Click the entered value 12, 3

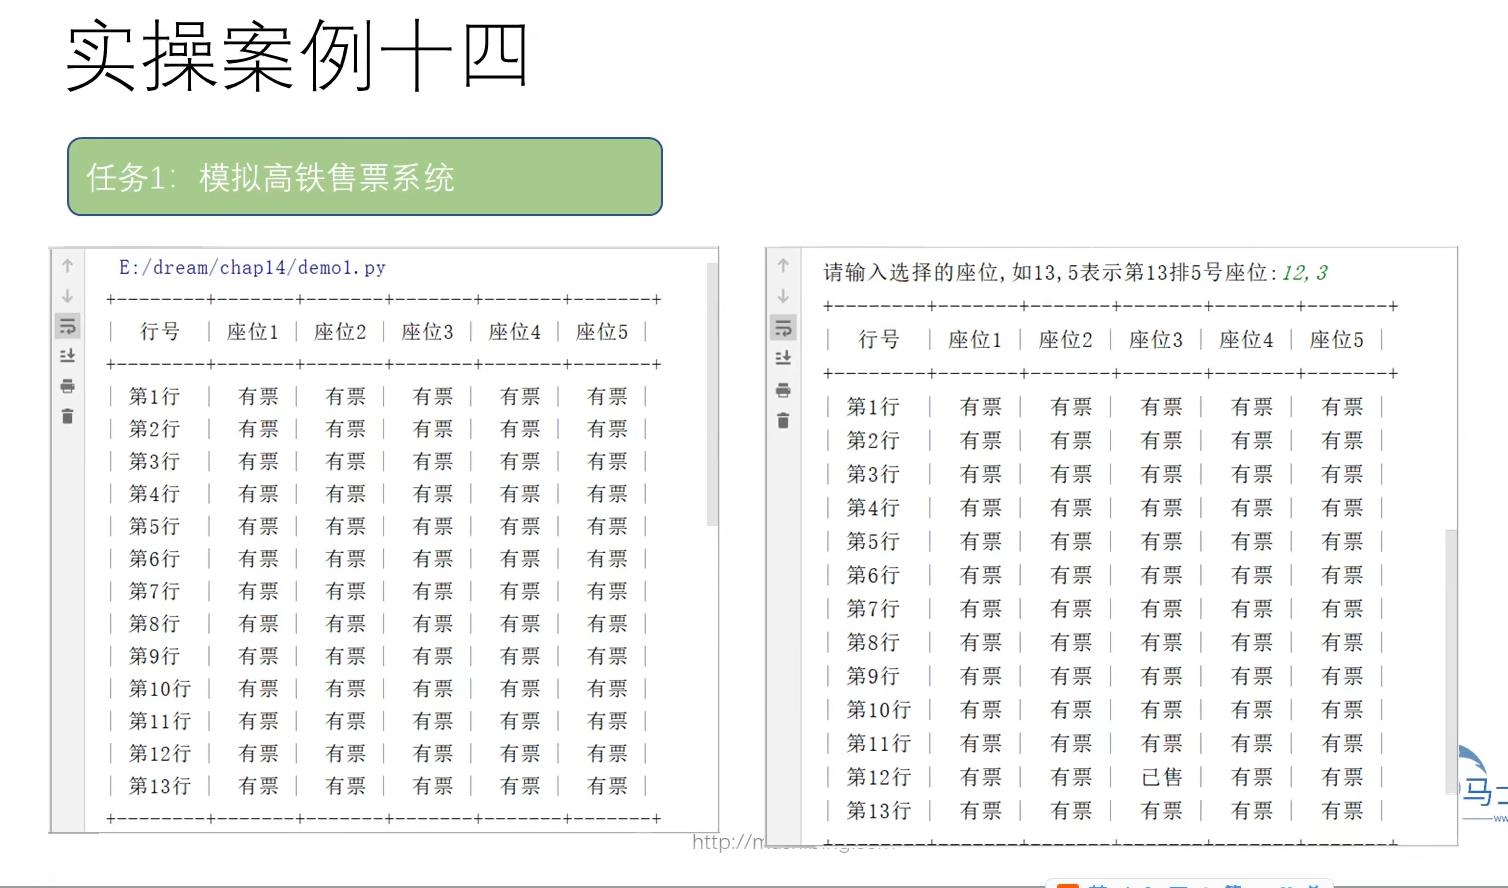pos(1305,272)
